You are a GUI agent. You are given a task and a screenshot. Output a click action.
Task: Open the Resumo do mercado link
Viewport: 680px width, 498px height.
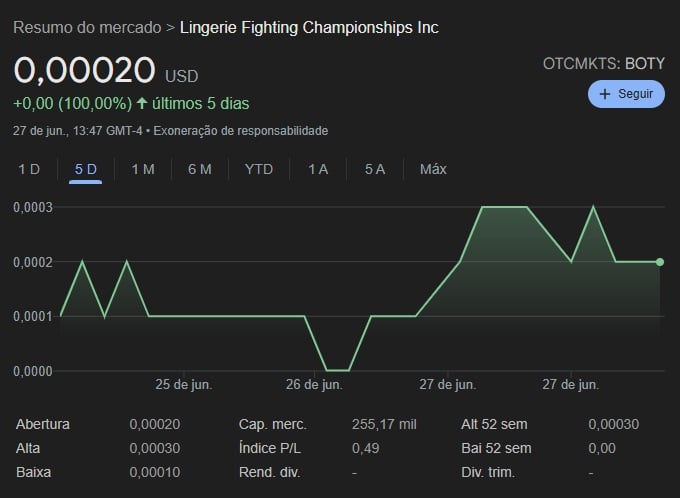click(x=87, y=27)
